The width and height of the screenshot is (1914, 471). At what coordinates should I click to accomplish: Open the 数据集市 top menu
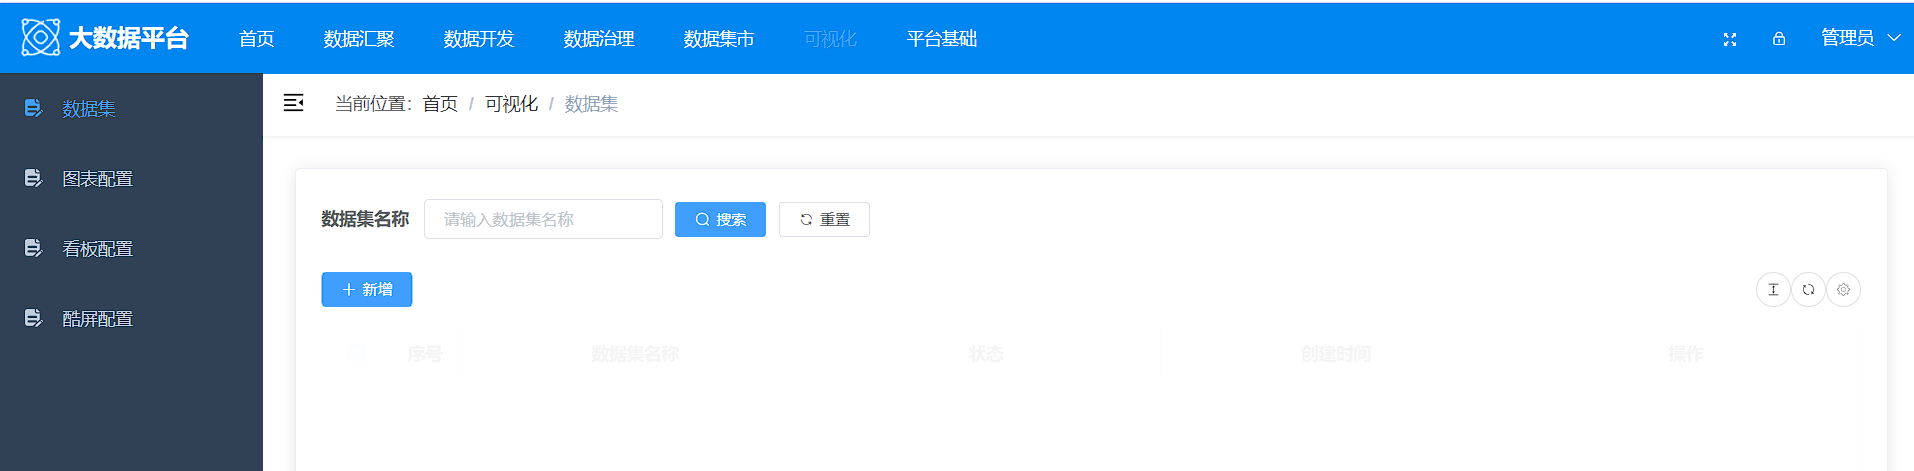click(x=719, y=38)
